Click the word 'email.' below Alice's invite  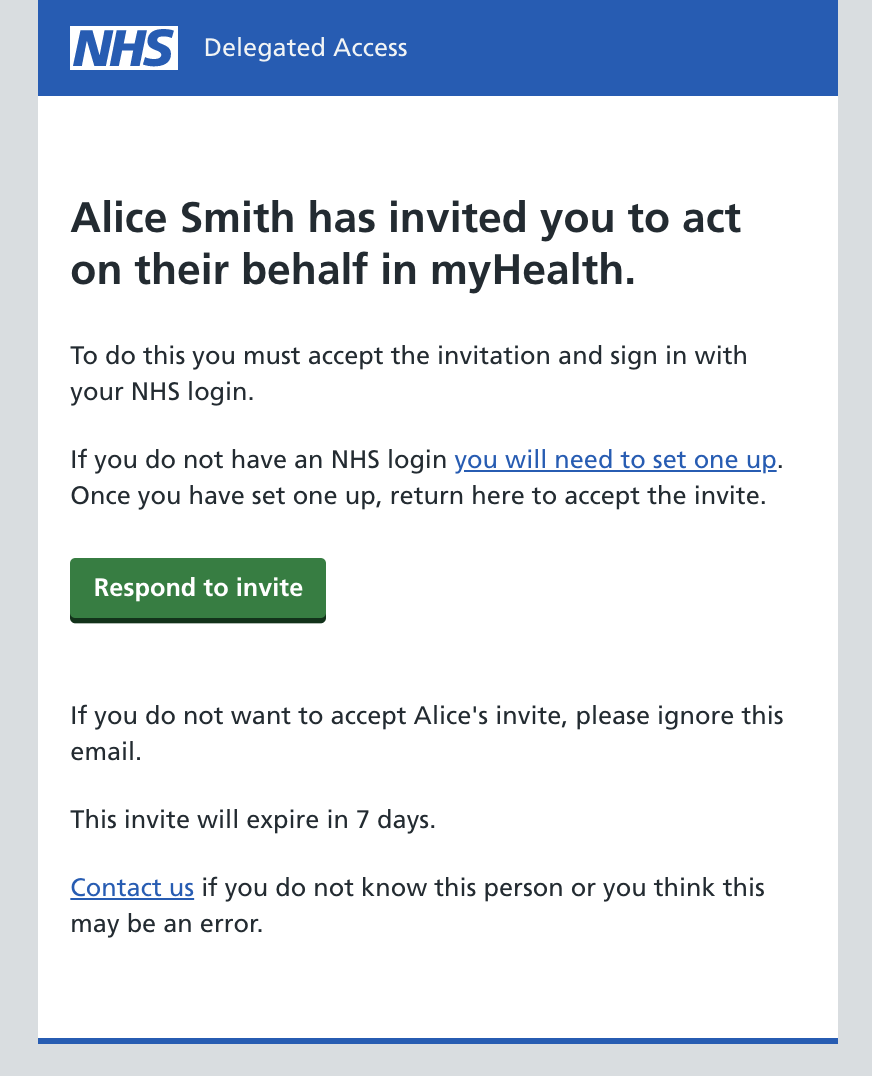(x=106, y=751)
